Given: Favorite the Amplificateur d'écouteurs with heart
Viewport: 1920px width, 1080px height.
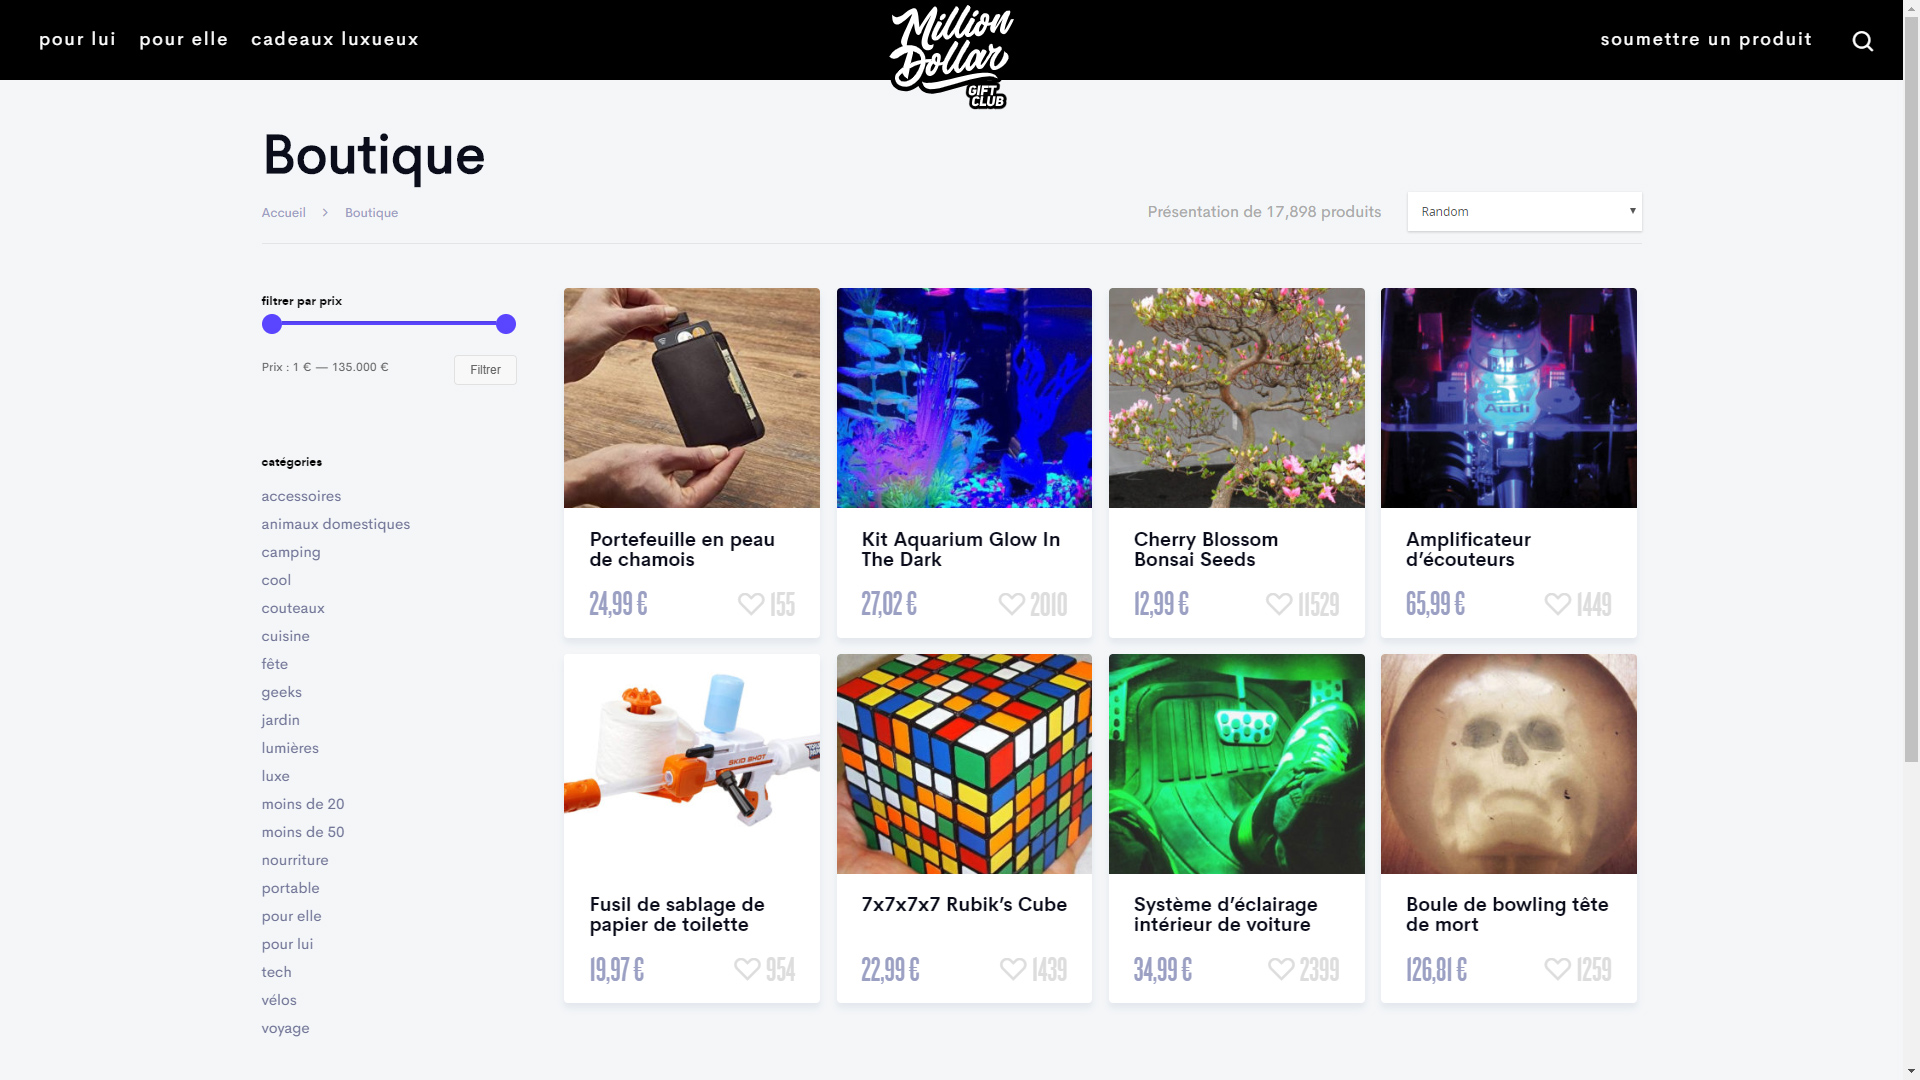Looking at the screenshot, I should [1557, 604].
